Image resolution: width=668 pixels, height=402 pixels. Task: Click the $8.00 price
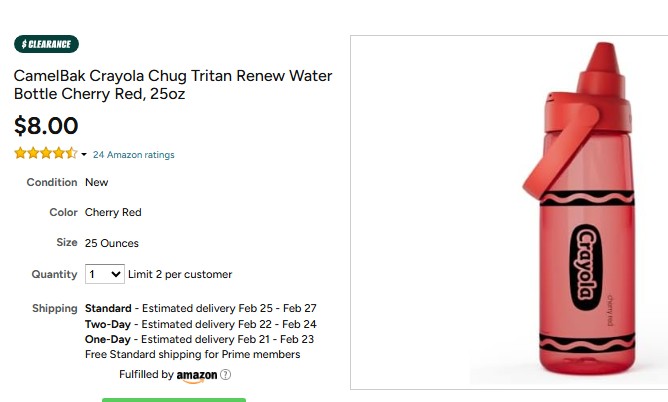[46, 126]
